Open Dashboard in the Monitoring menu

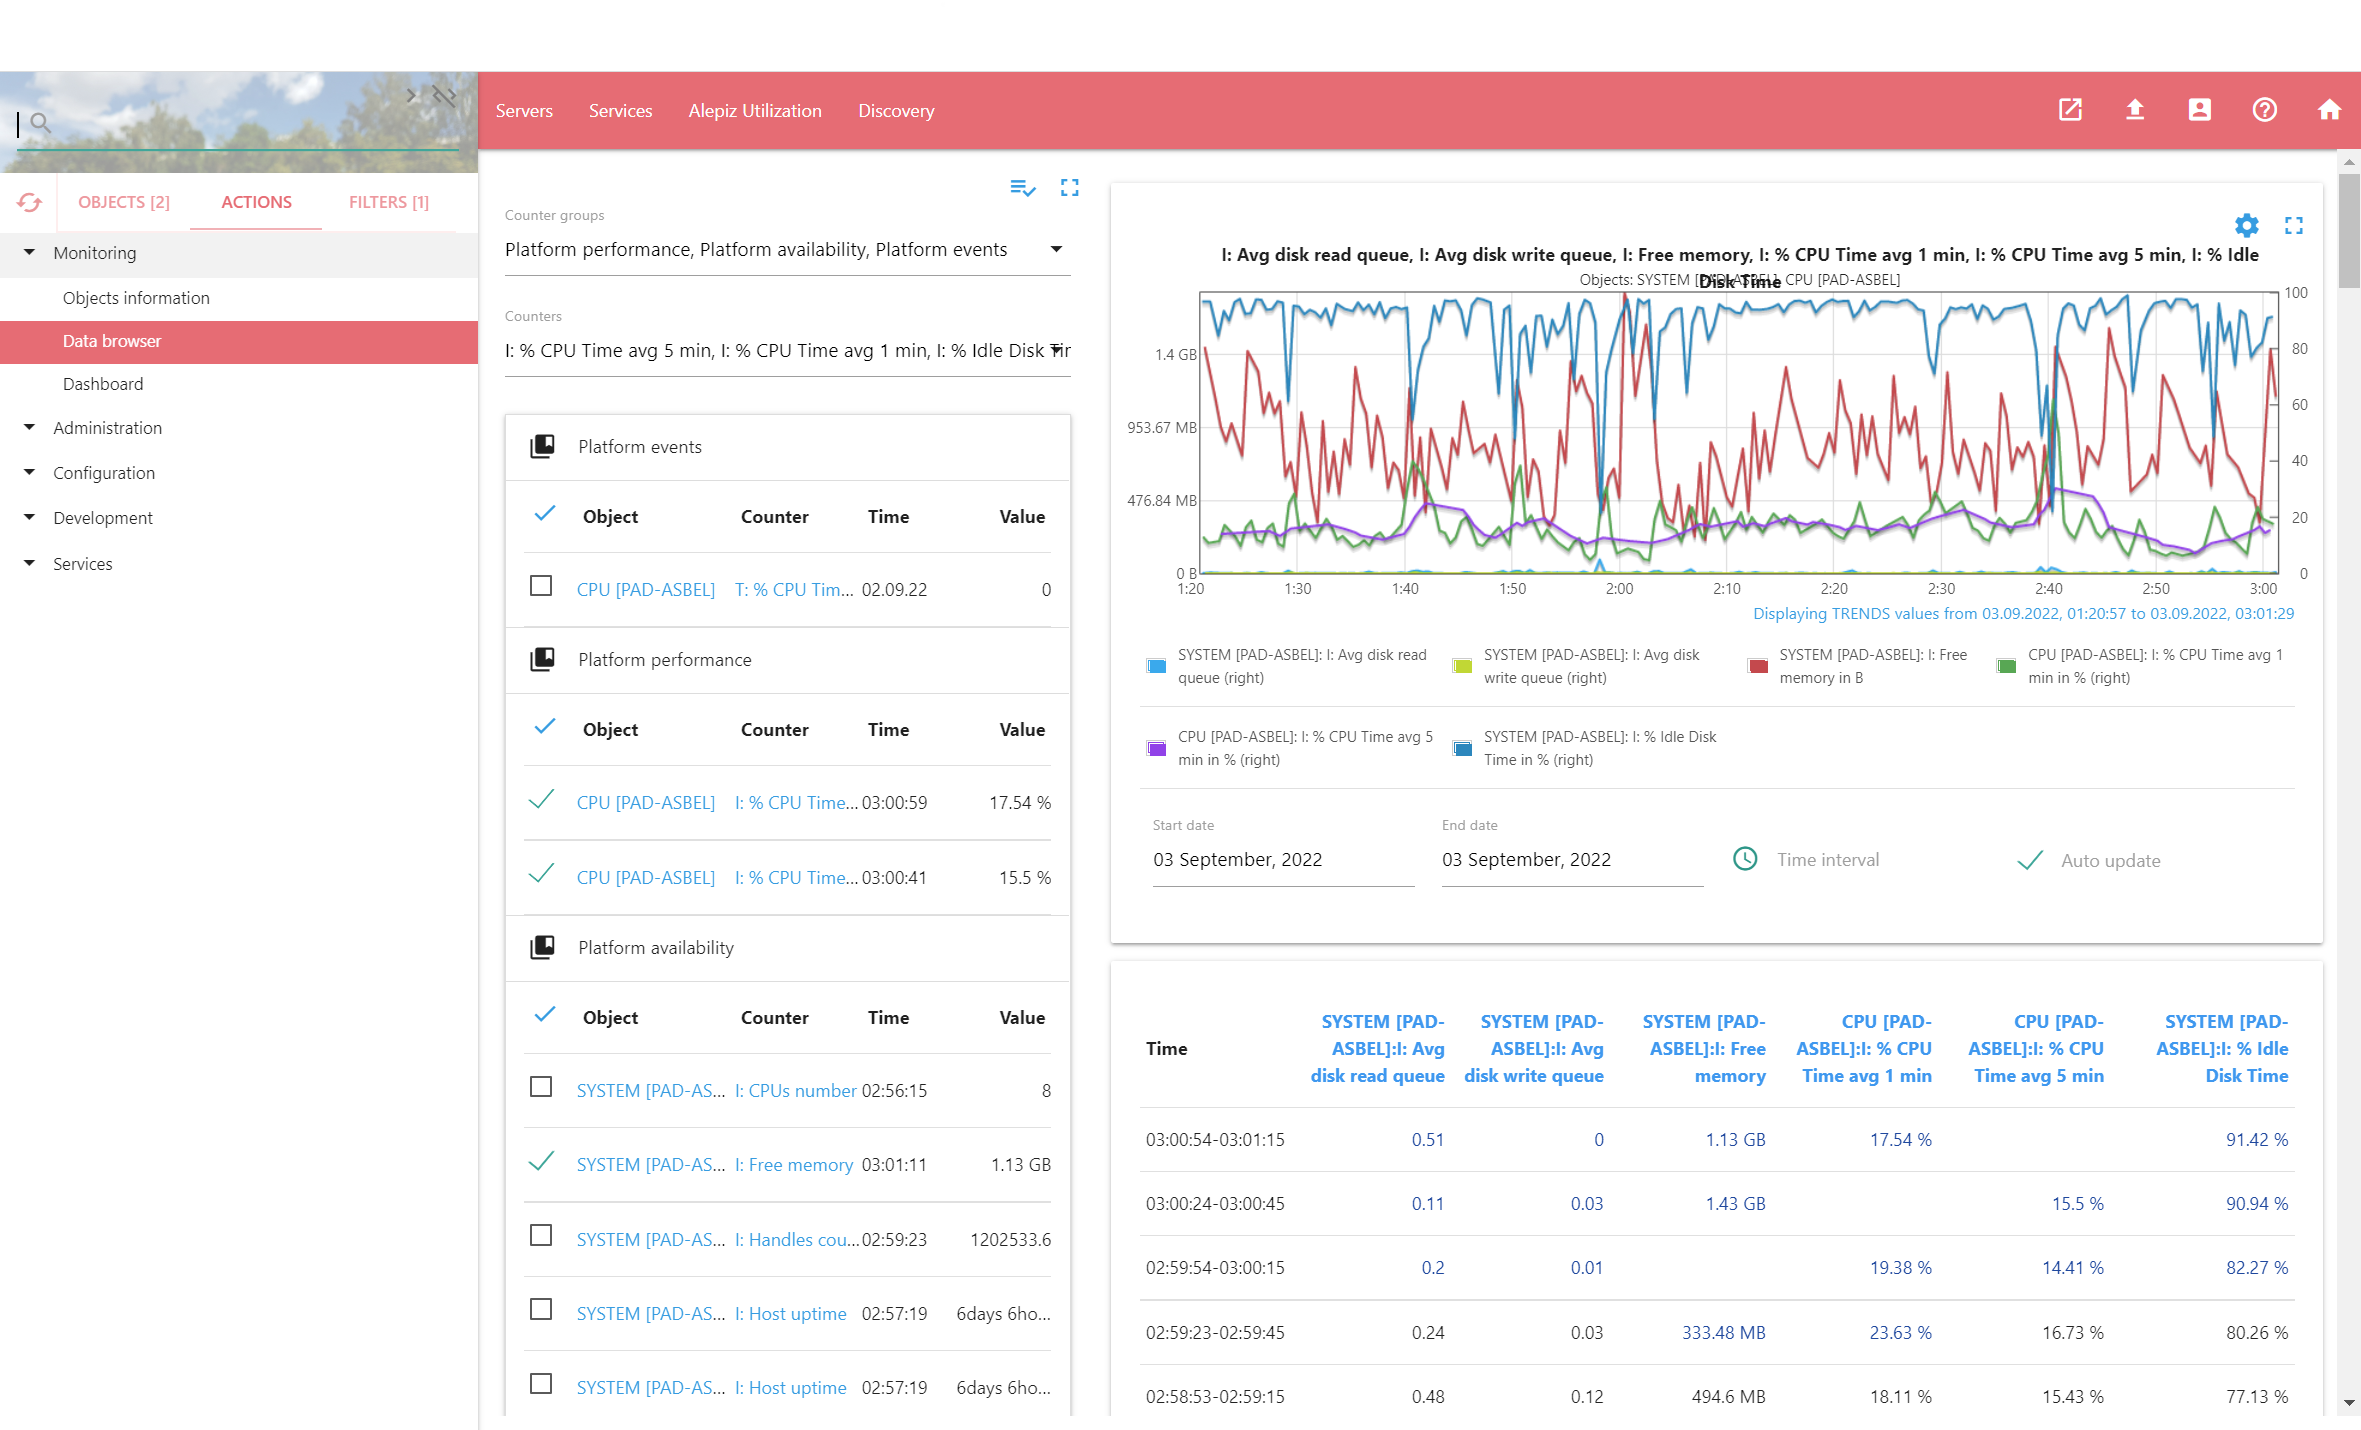(103, 384)
